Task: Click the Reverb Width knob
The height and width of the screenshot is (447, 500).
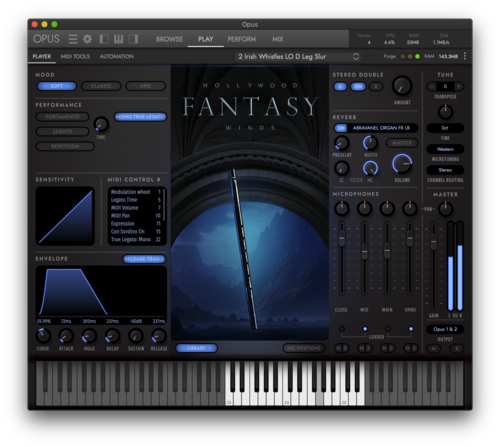Action: 370,143
